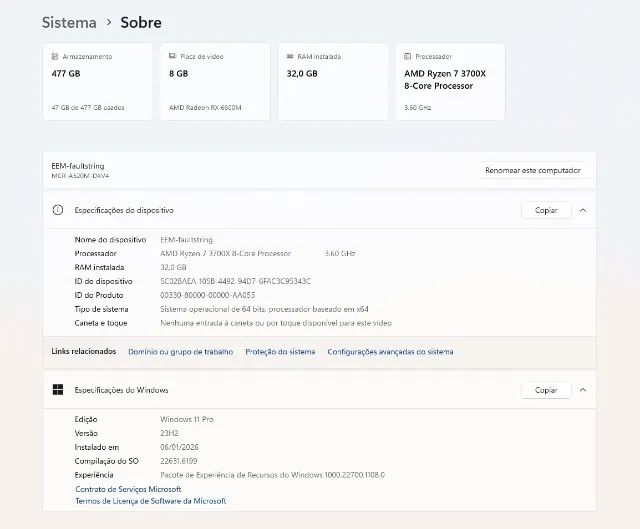Open Termos de Licença de Software da Microsoft
640x529 pixels.
pos(150,501)
